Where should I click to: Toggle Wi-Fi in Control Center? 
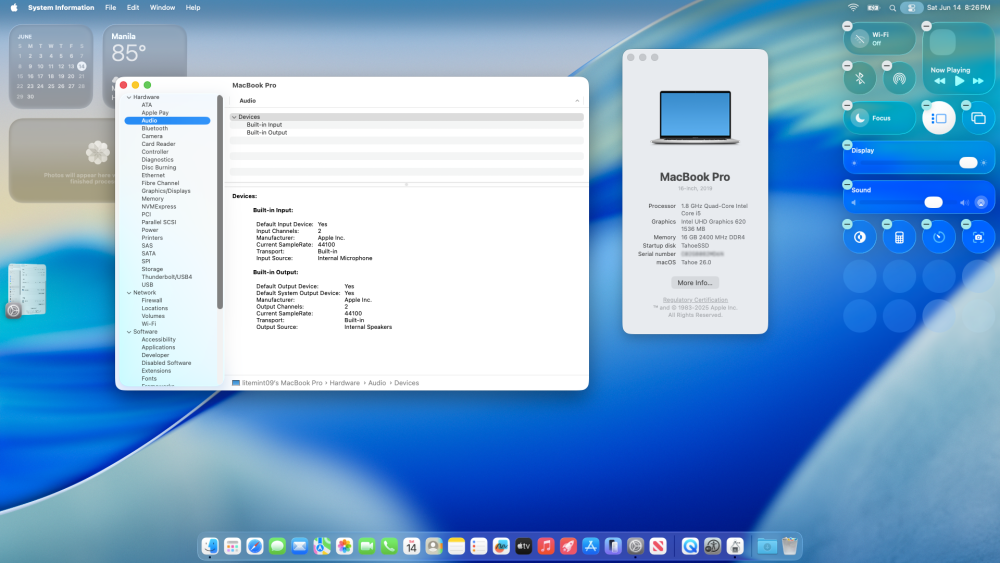tap(860, 39)
